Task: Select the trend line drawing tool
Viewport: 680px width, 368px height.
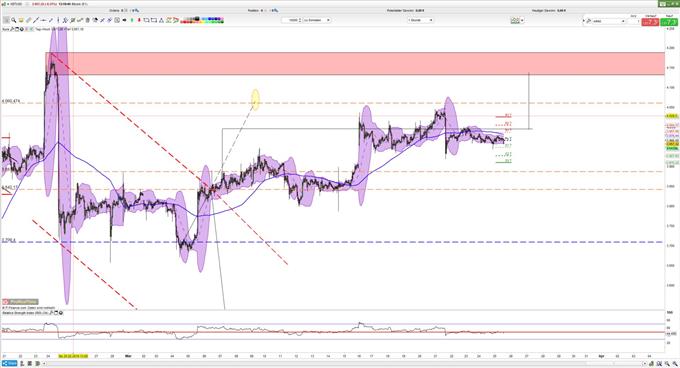Action: (36, 20)
